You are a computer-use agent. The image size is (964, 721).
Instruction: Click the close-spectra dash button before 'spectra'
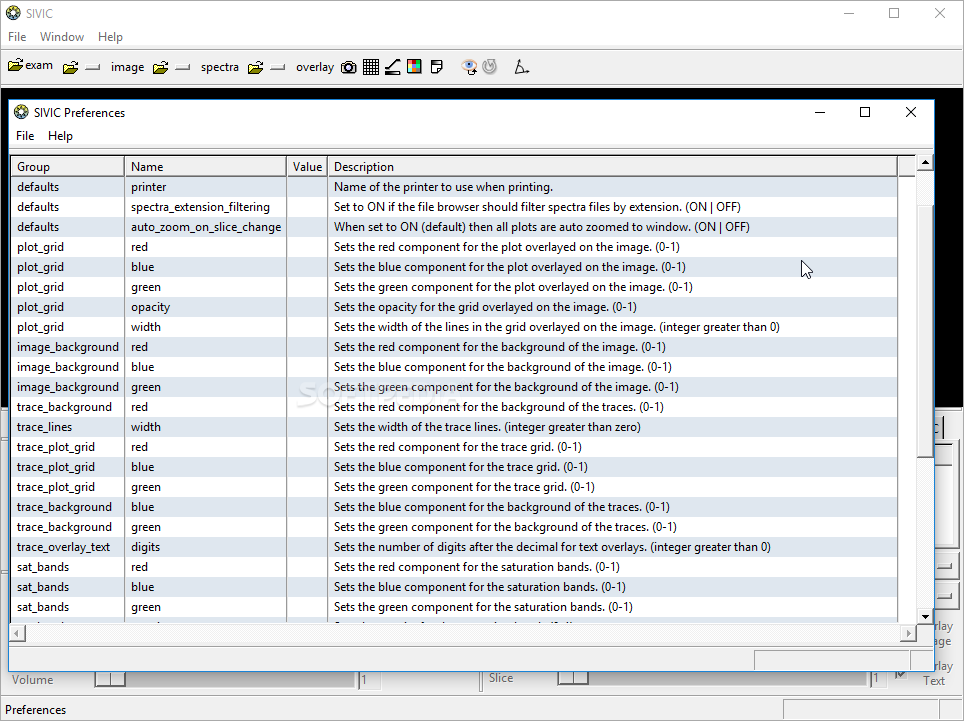point(183,68)
